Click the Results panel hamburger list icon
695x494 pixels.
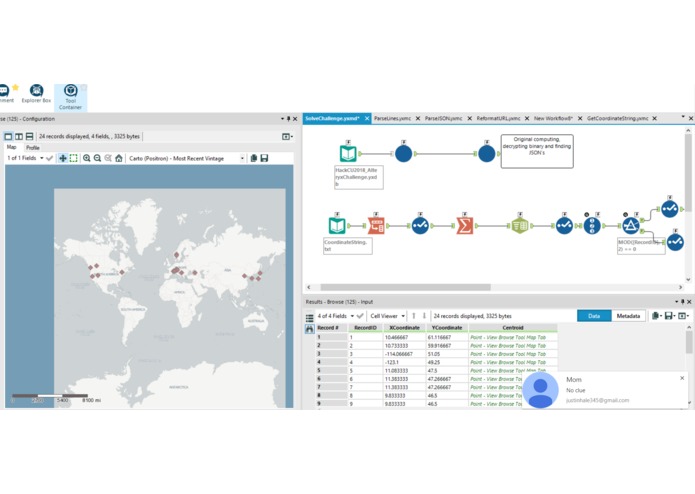[x=309, y=317]
